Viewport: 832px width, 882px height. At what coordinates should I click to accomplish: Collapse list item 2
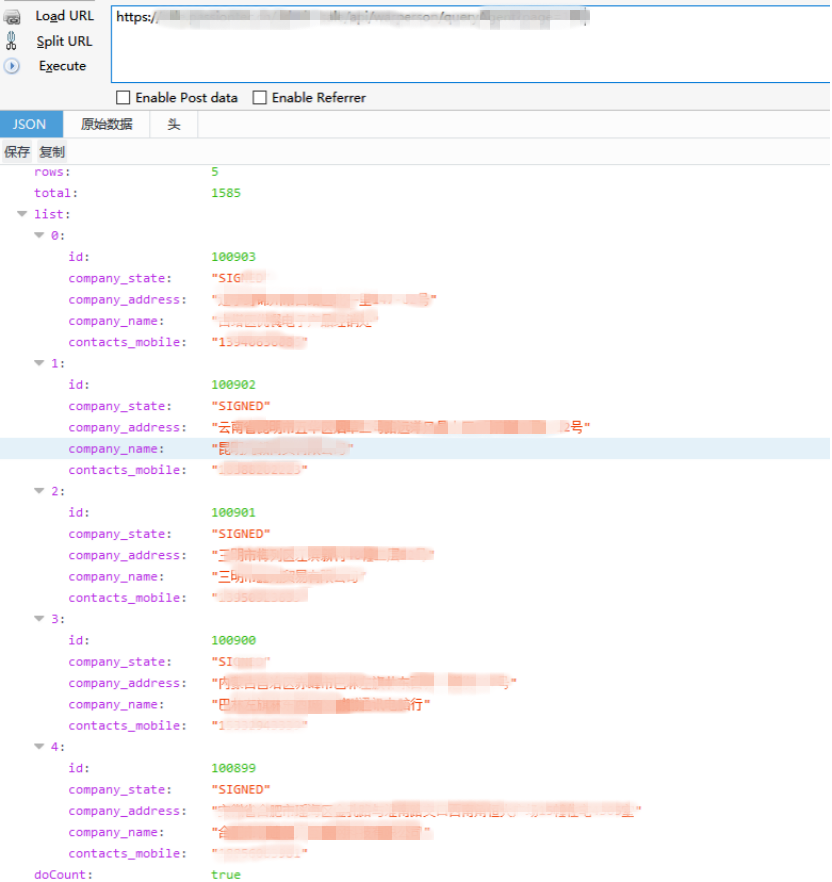pyautogui.click(x=39, y=490)
